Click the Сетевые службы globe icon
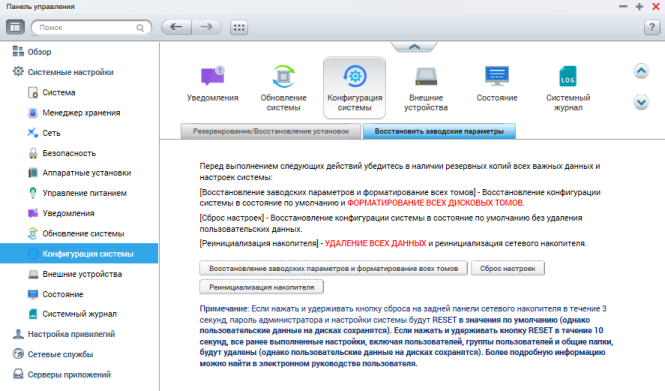The width and height of the screenshot is (665, 391). click(x=18, y=354)
